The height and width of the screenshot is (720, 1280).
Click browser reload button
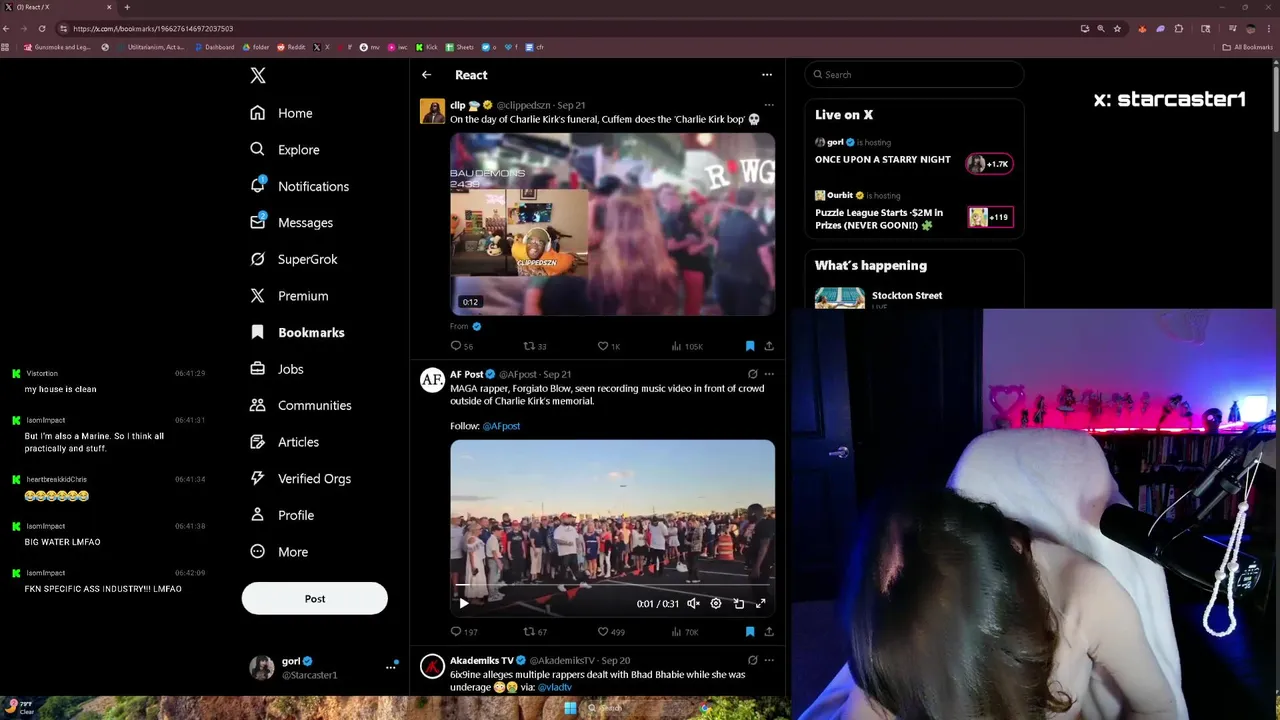click(x=42, y=28)
